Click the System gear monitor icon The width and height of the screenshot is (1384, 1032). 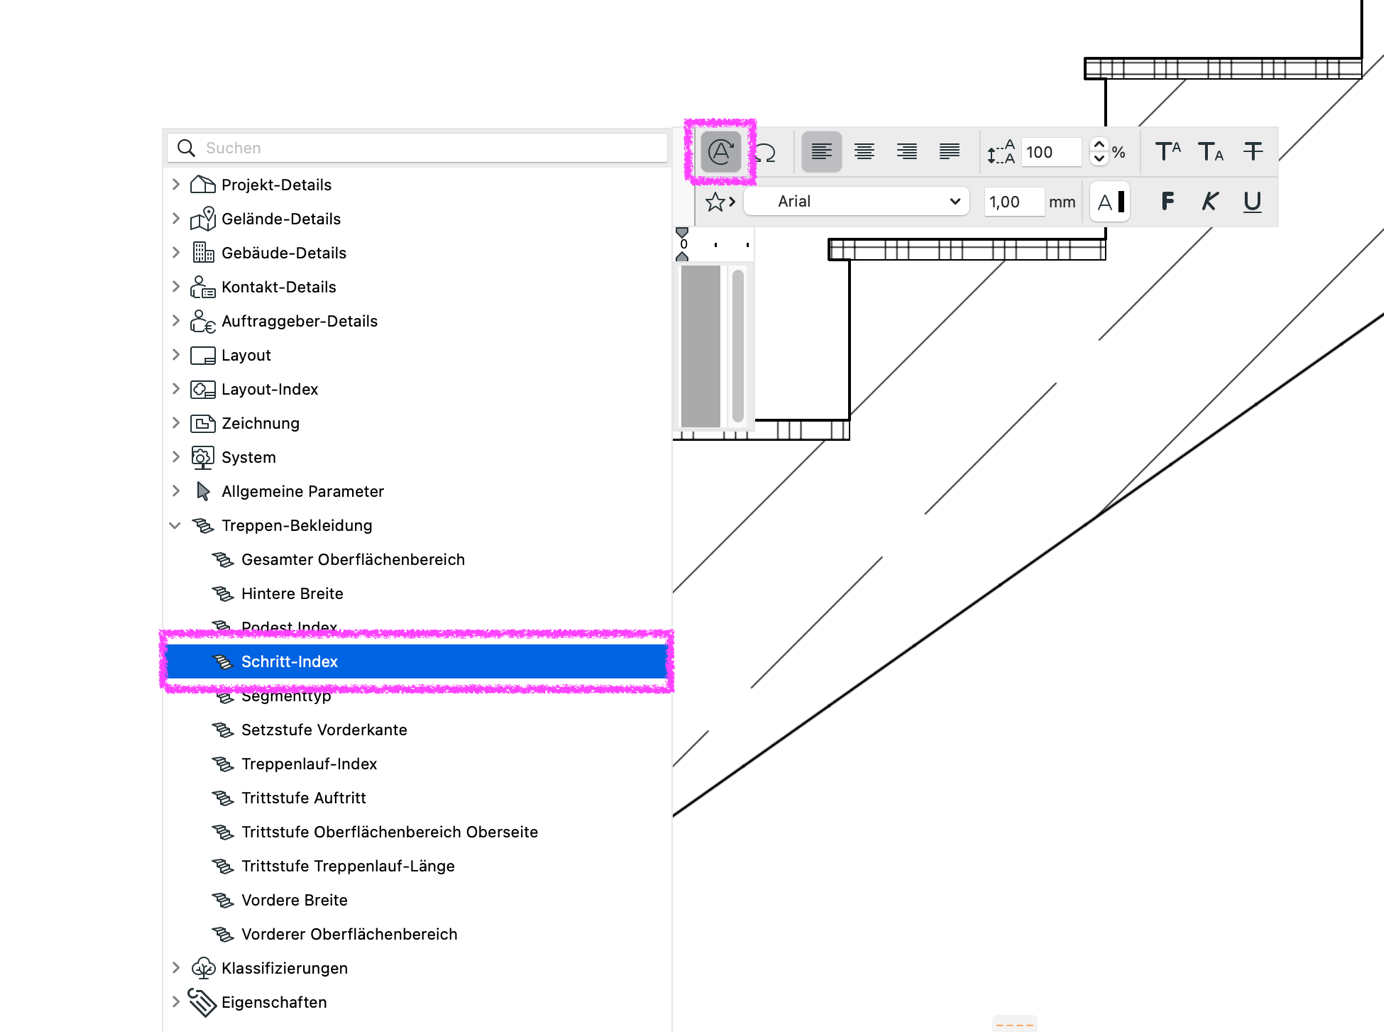pyautogui.click(x=203, y=457)
